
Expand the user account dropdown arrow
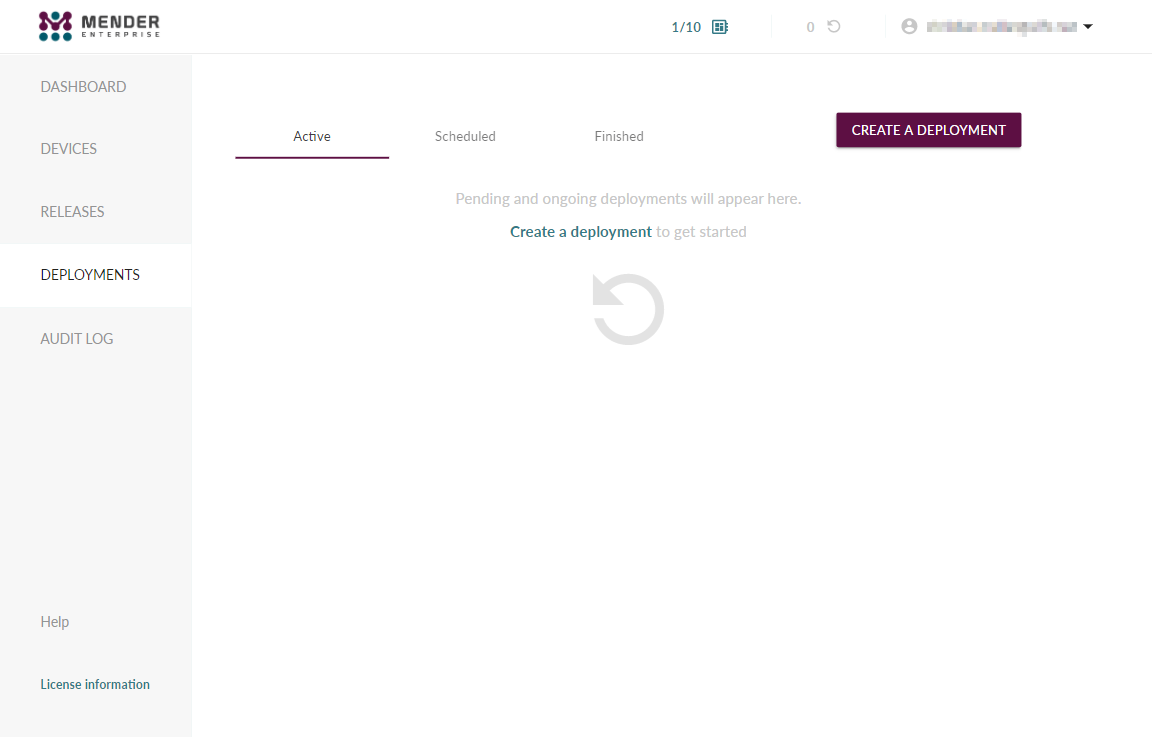1088,27
